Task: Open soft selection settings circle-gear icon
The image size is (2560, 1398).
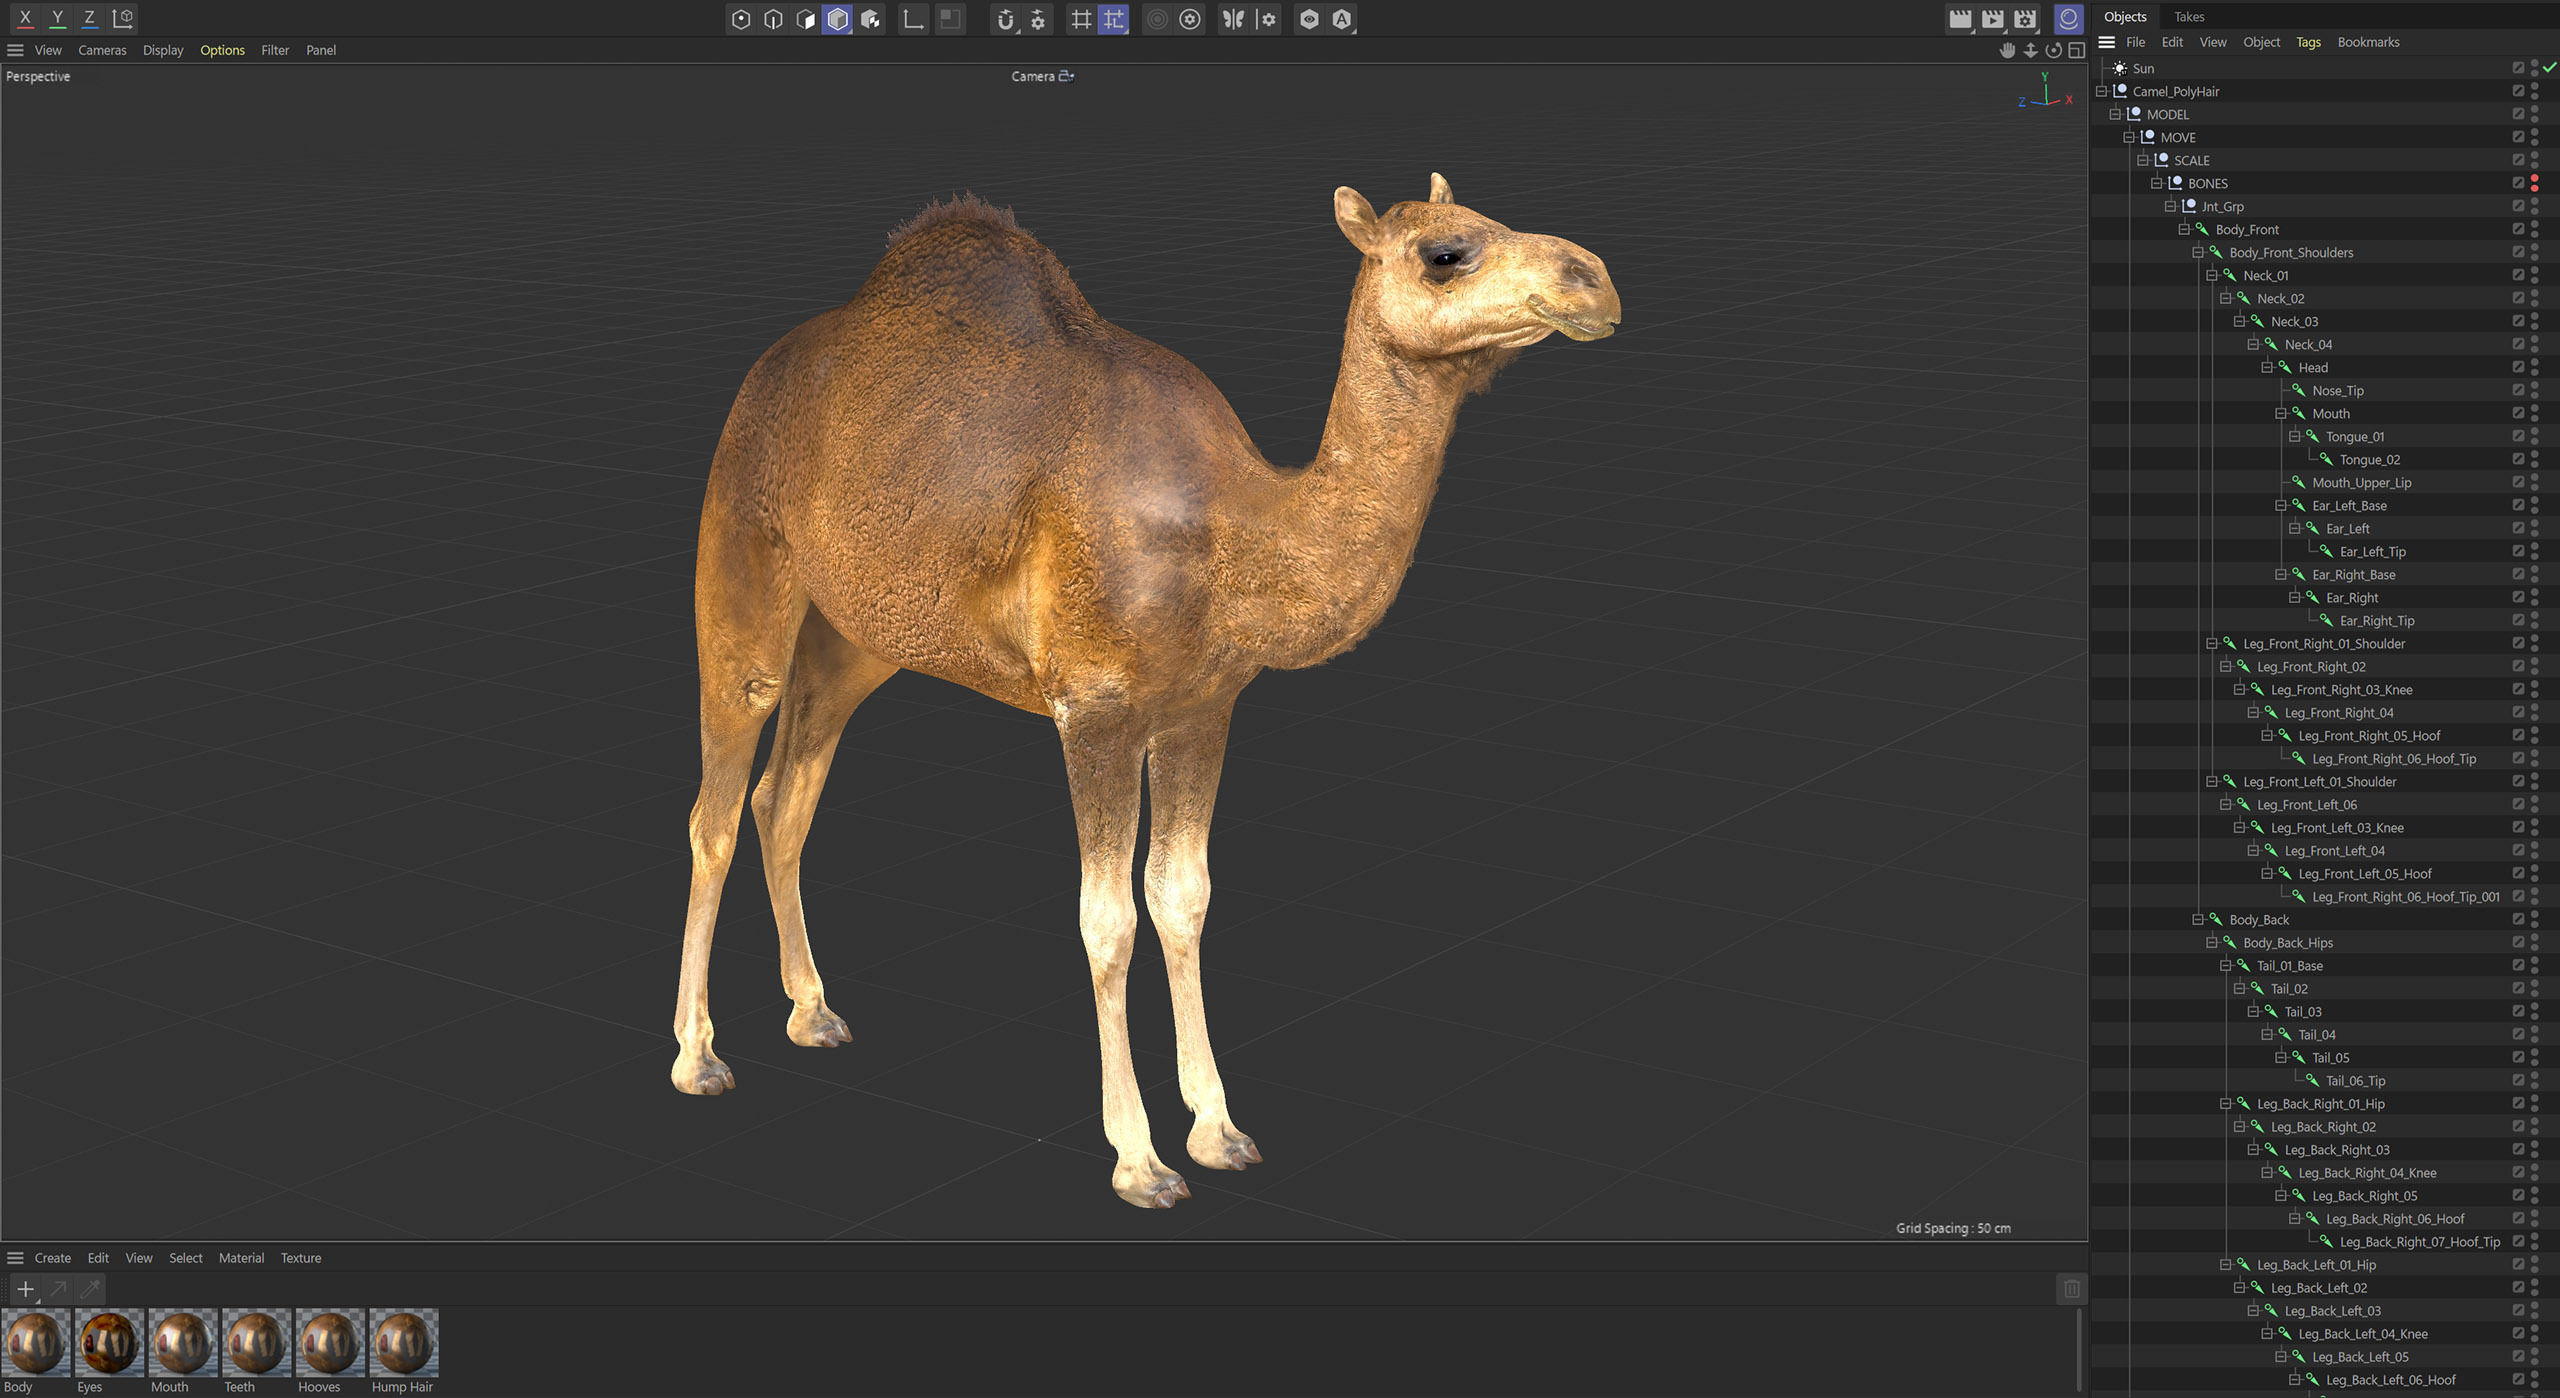Action: [x=1190, y=19]
